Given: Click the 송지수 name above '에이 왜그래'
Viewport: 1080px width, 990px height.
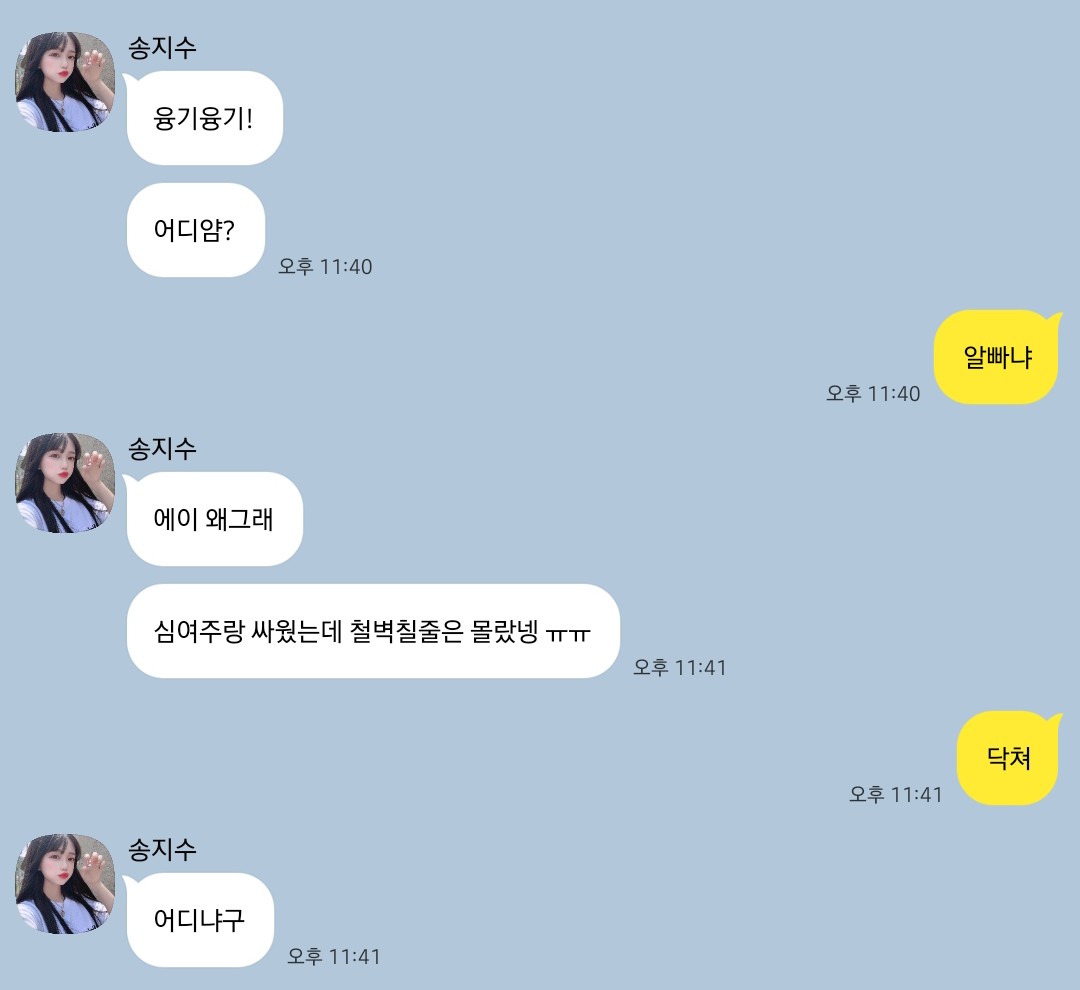Looking at the screenshot, I should [x=163, y=448].
